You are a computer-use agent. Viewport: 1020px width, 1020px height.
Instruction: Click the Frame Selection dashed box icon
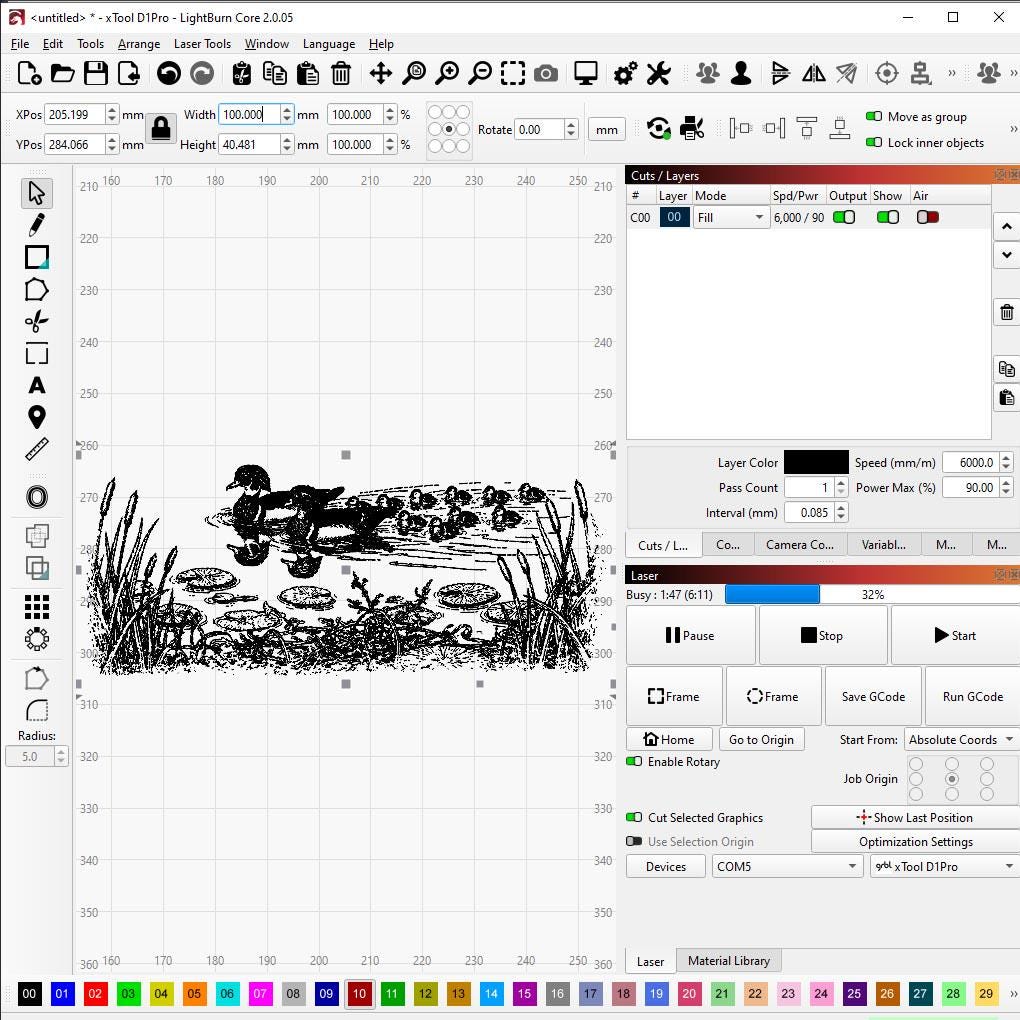pos(513,74)
